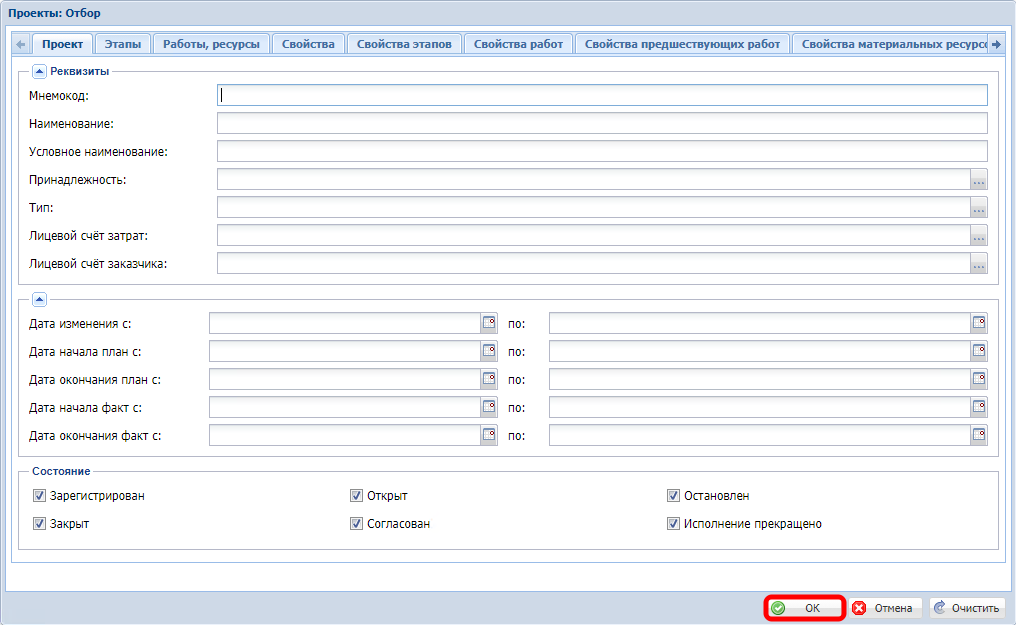
Task: Open lookup for Лицевой счёт затрат
Action: pos(978,236)
